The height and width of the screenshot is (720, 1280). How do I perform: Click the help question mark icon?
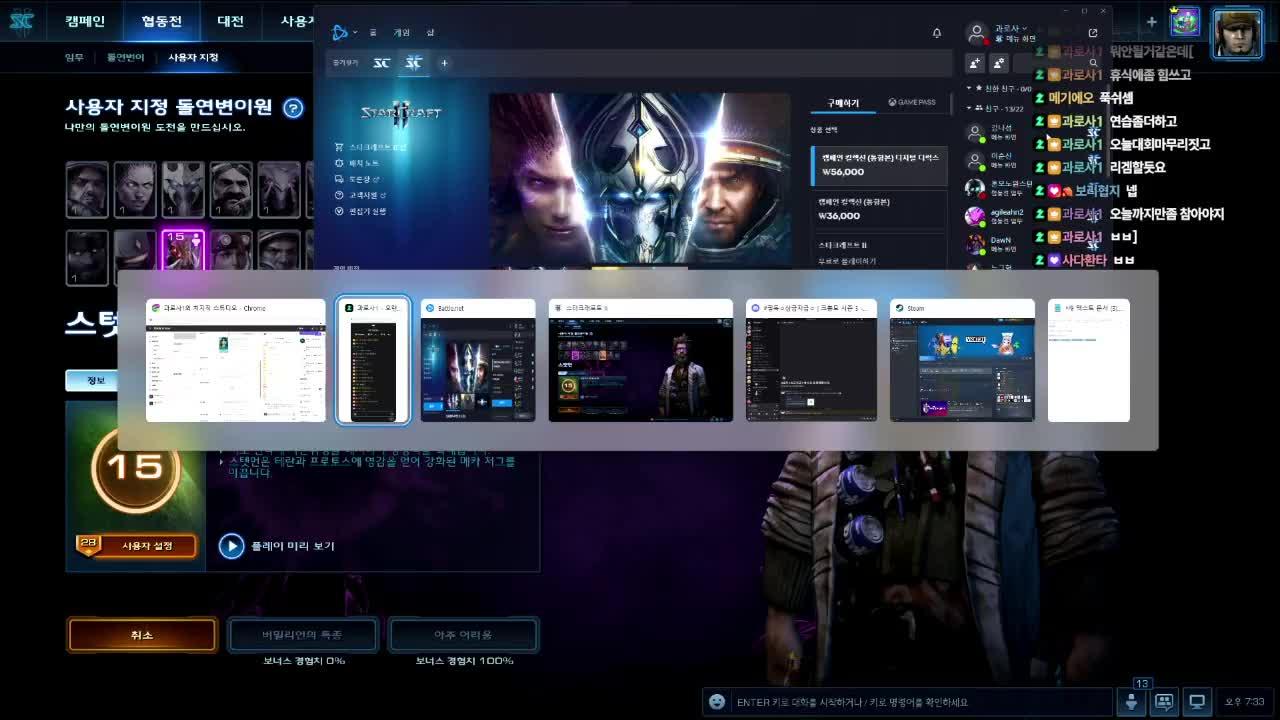tap(293, 108)
